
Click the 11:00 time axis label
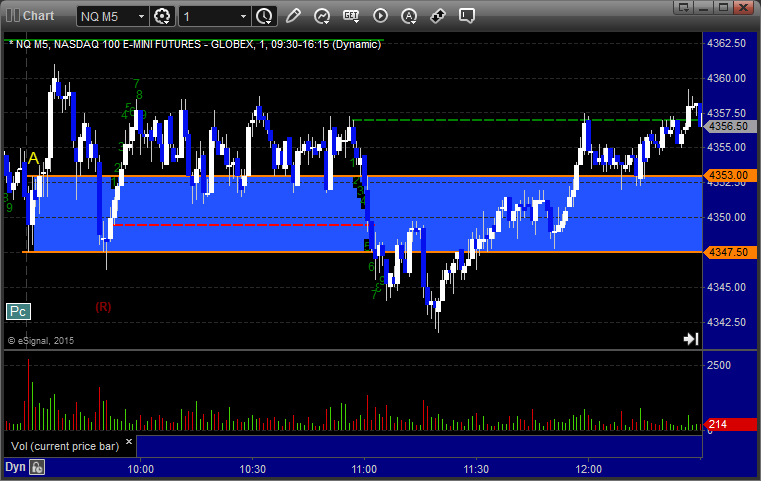(364, 469)
